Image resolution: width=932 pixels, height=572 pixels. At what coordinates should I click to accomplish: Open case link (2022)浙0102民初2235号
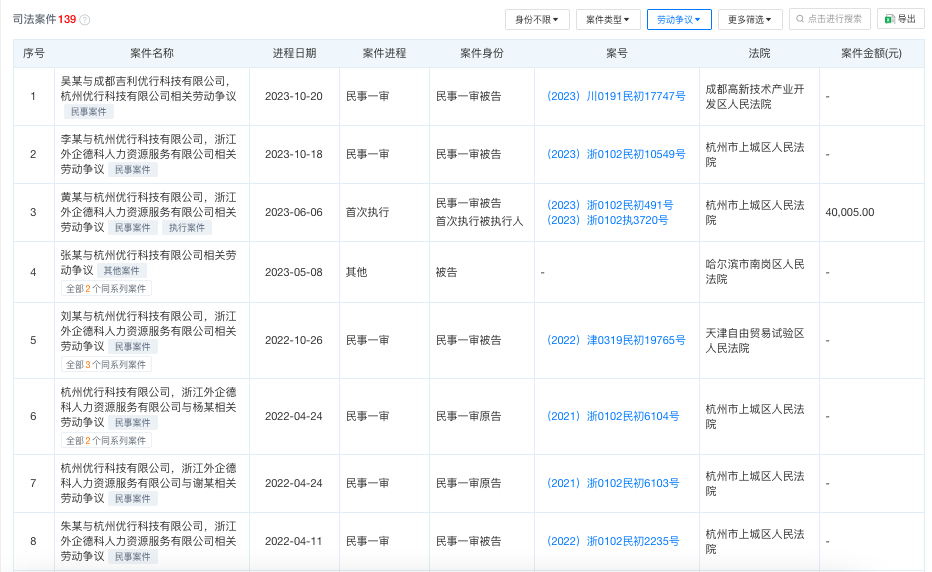[x=613, y=541]
